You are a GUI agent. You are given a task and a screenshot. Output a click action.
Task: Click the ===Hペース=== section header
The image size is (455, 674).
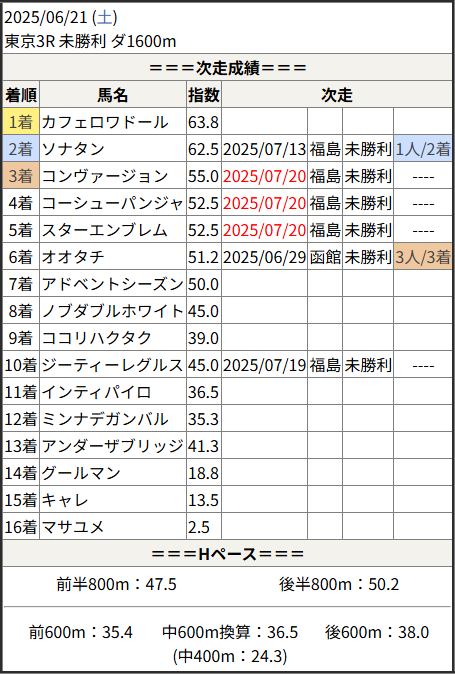coord(228,554)
